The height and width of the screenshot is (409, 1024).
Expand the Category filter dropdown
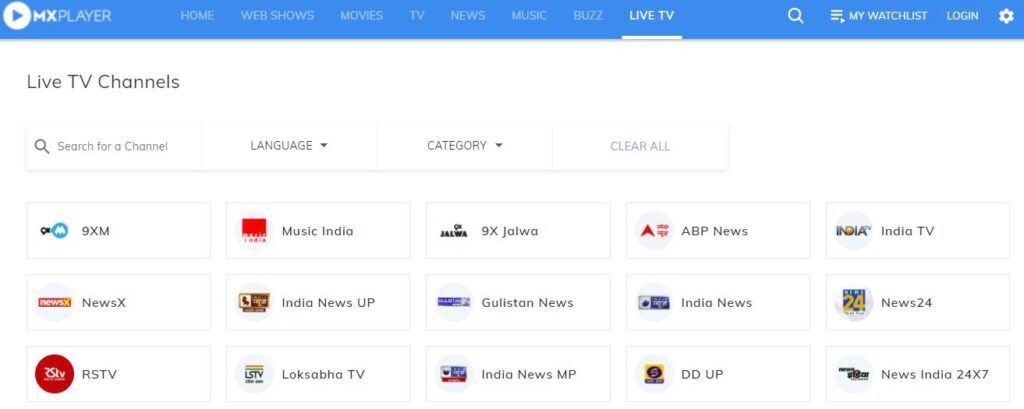pos(465,146)
